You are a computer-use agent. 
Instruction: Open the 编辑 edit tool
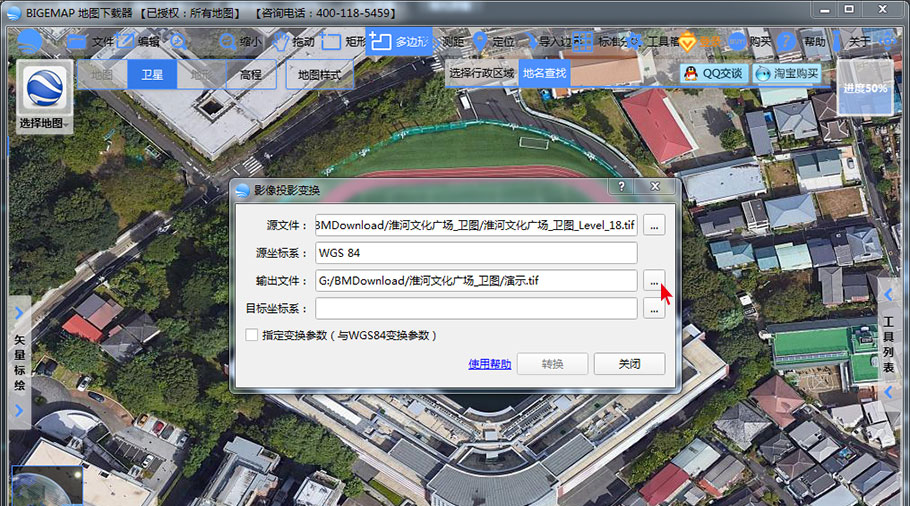[138, 41]
